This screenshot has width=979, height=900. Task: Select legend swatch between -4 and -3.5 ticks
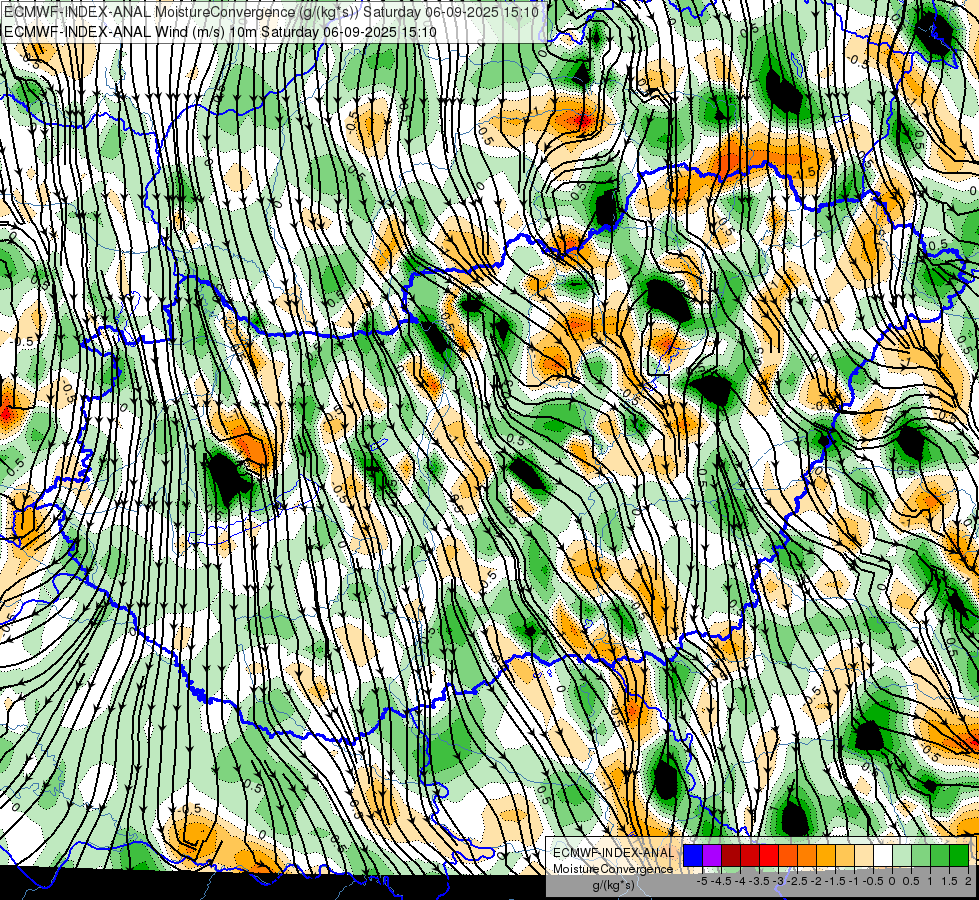pyautogui.click(x=750, y=855)
